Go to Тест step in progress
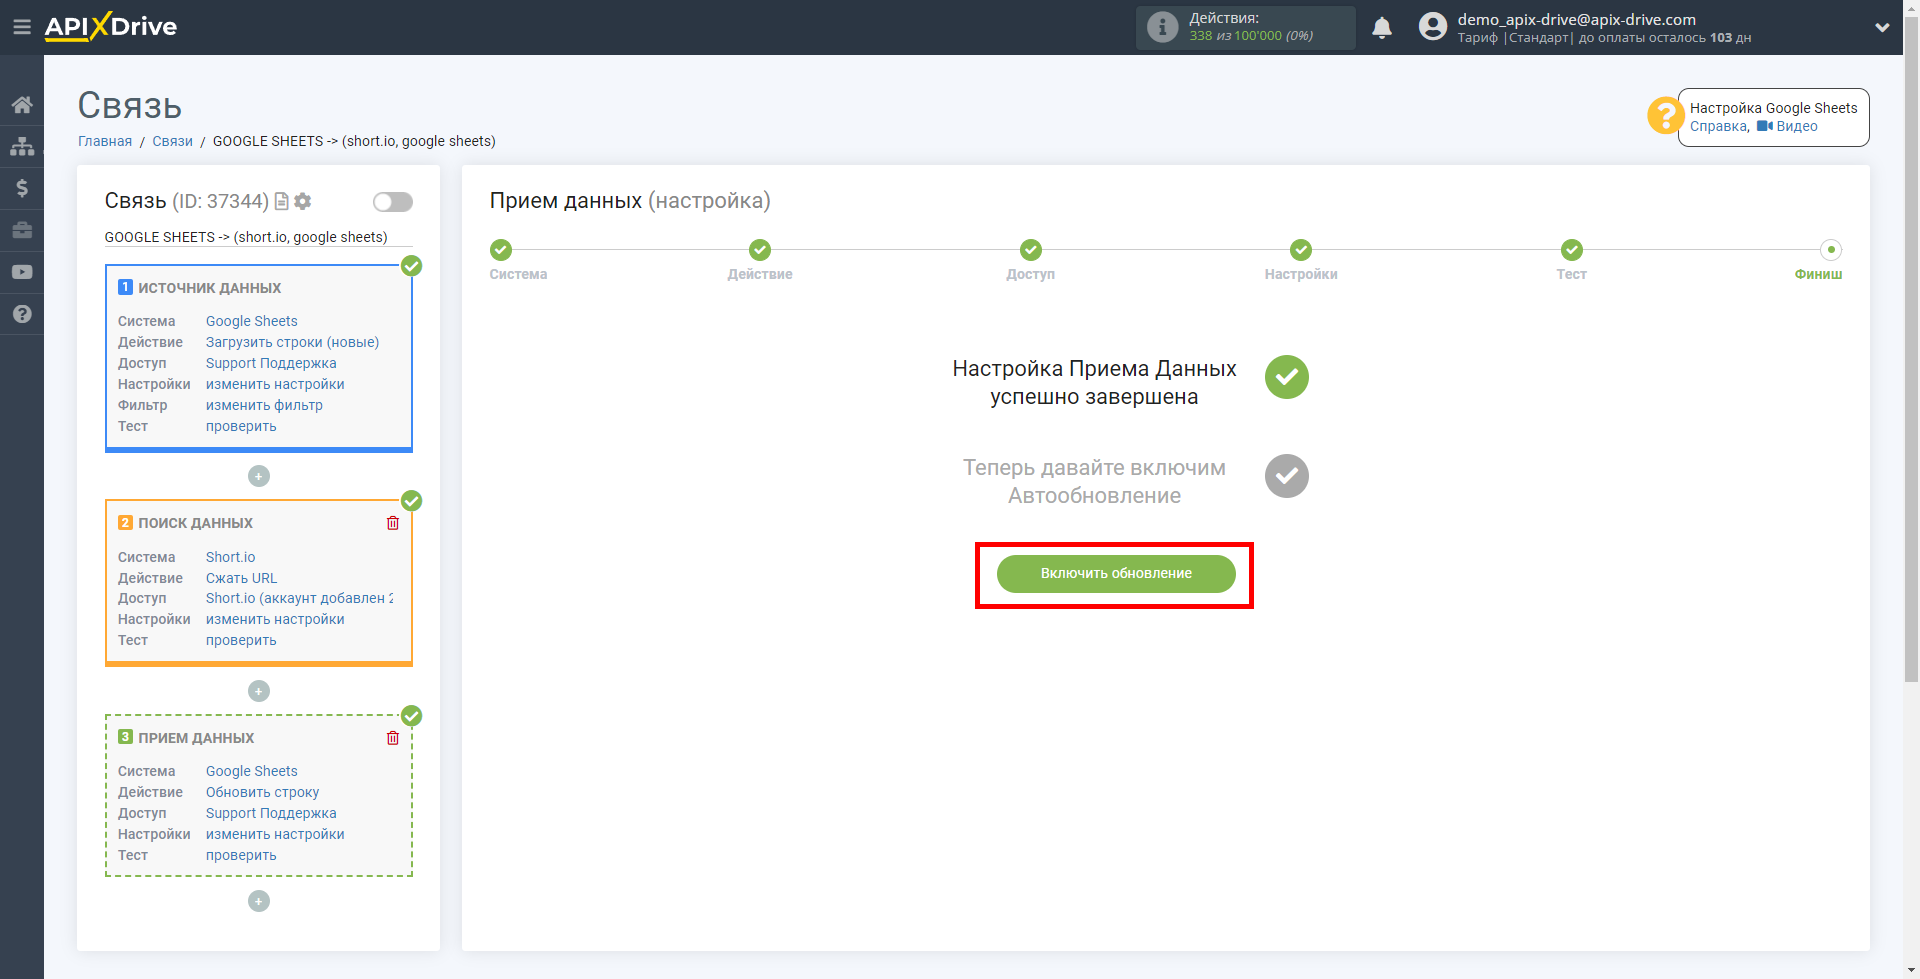 click(x=1572, y=250)
